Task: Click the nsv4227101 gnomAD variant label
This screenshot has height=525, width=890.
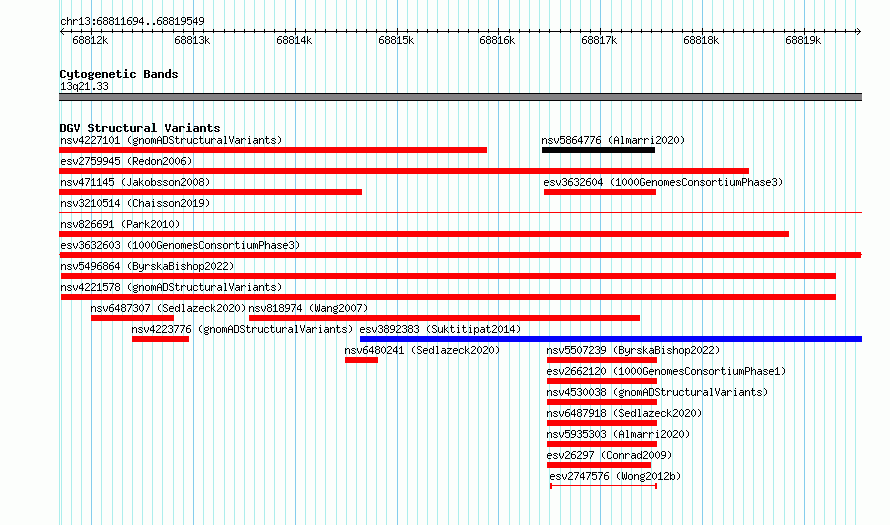Action: coord(171,140)
